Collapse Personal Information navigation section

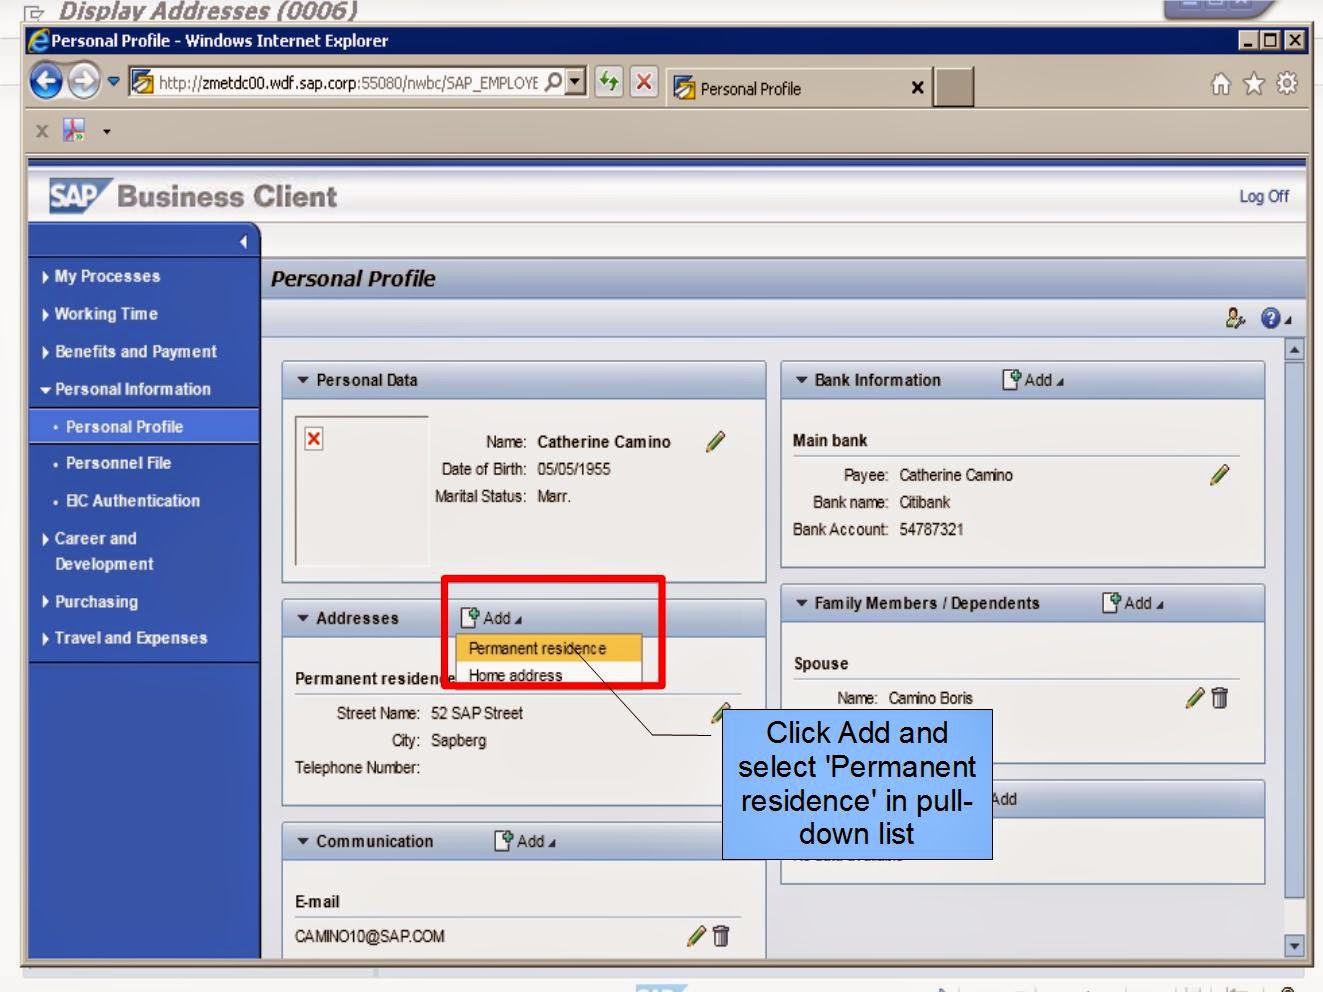[x=125, y=389]
